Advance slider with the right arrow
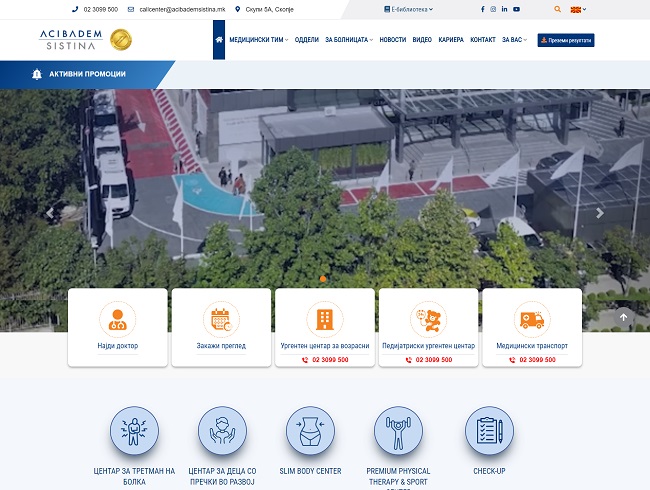Screen dimensions: 650x490 (600, 212)
